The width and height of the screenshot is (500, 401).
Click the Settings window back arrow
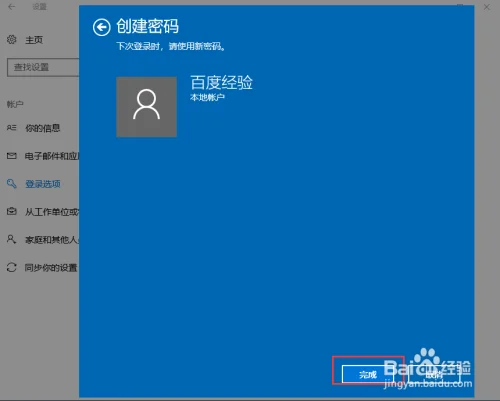pyautogui.click(x=12, y=7)
